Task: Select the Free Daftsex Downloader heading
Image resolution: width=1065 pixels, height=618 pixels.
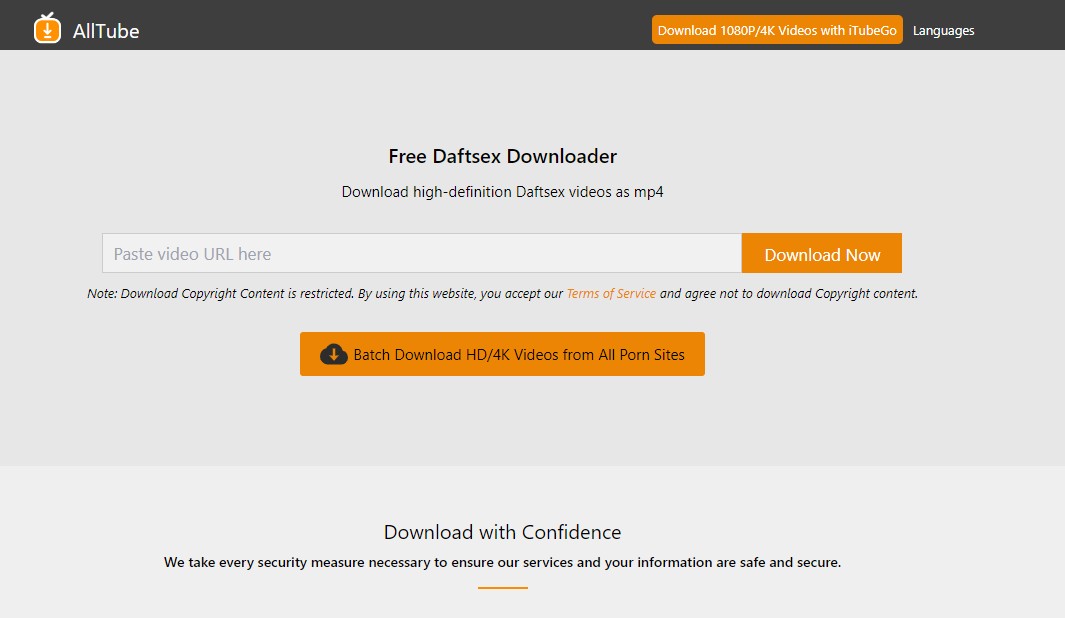Action: click(503, 156)
